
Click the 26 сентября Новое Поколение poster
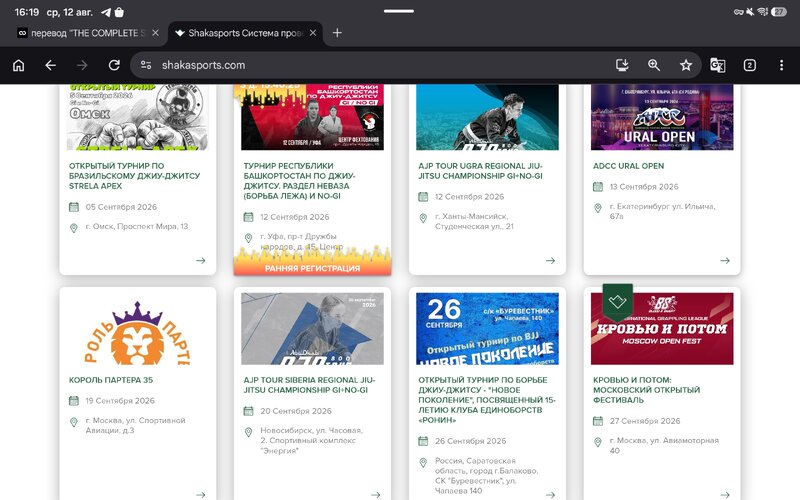click(x=487, y=329)
